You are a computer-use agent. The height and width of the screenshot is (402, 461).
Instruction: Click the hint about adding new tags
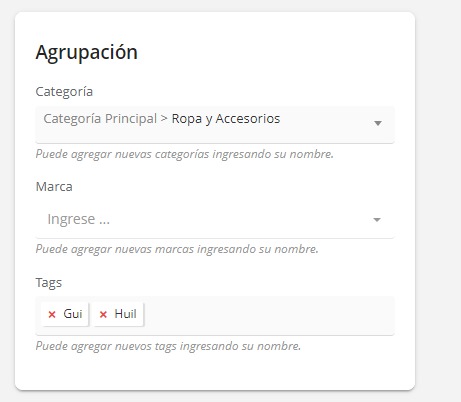pyautogui.click(x=168, y=346)
